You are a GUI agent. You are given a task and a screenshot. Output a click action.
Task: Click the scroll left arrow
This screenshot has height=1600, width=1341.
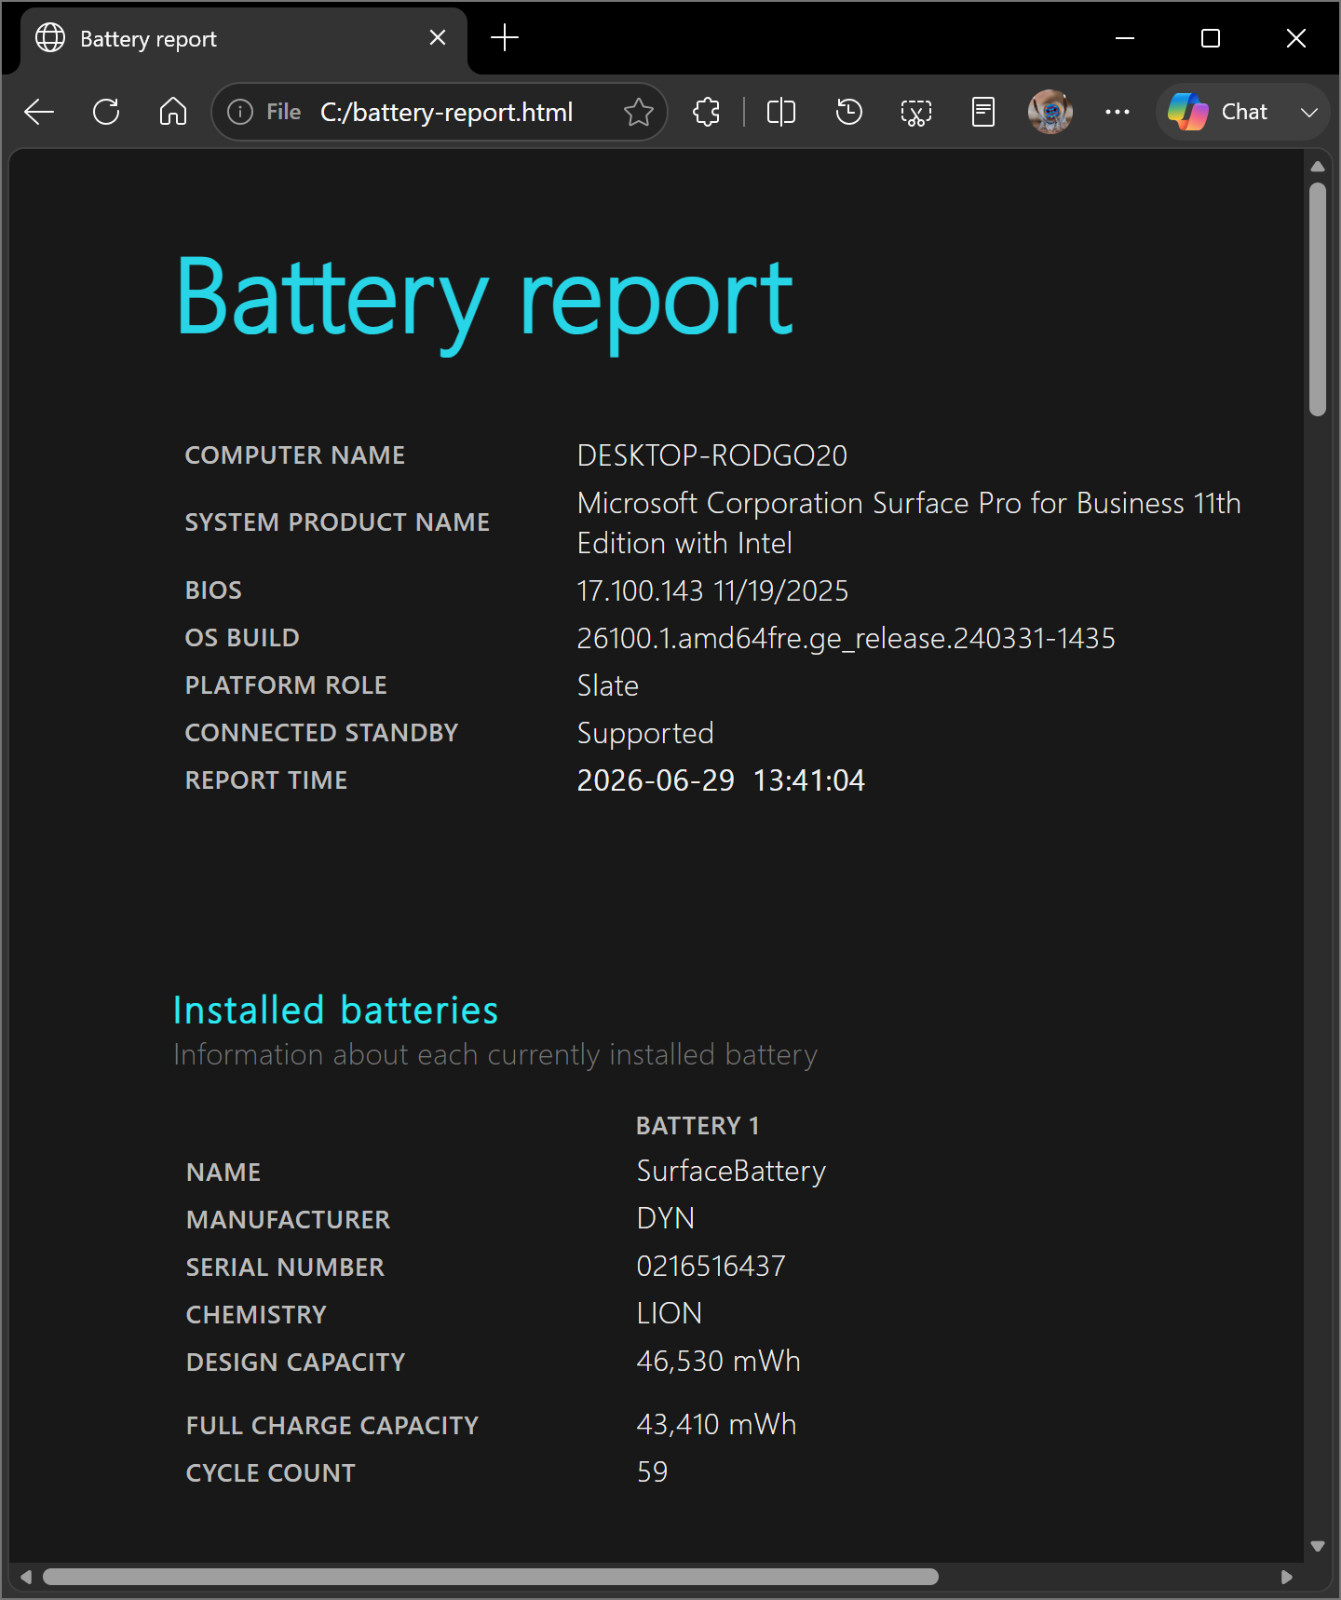pos(26,1577)
